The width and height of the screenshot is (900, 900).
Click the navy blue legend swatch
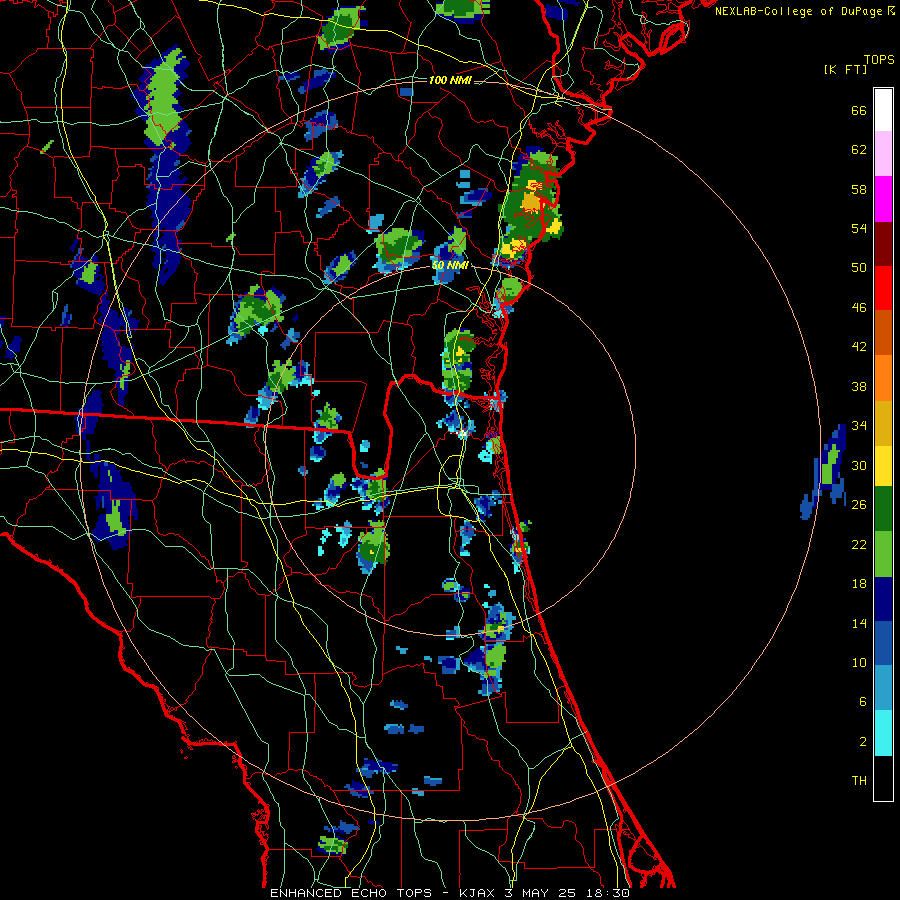(883, 599)
